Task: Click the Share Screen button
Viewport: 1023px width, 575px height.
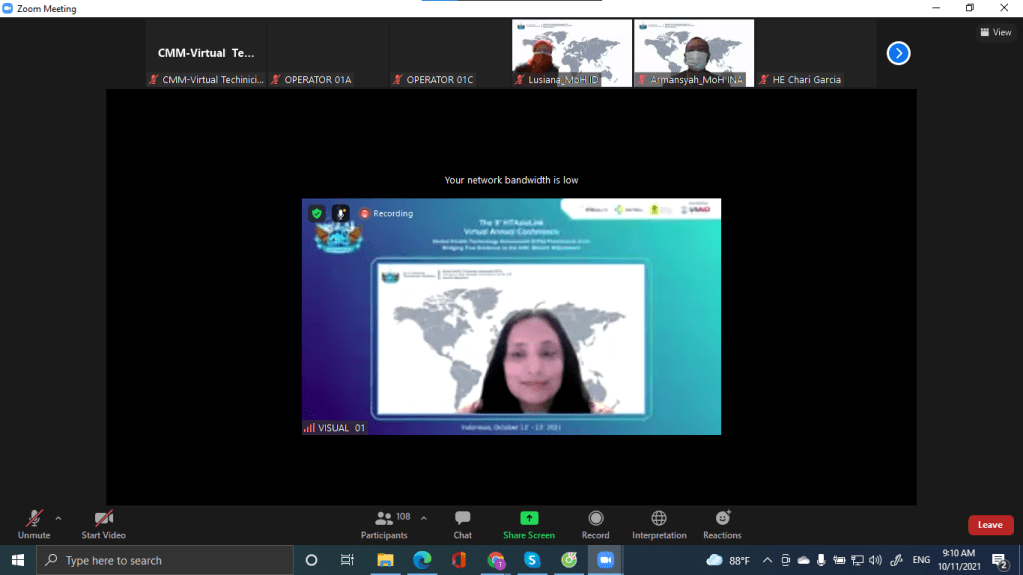Action: tap(528, 524)
